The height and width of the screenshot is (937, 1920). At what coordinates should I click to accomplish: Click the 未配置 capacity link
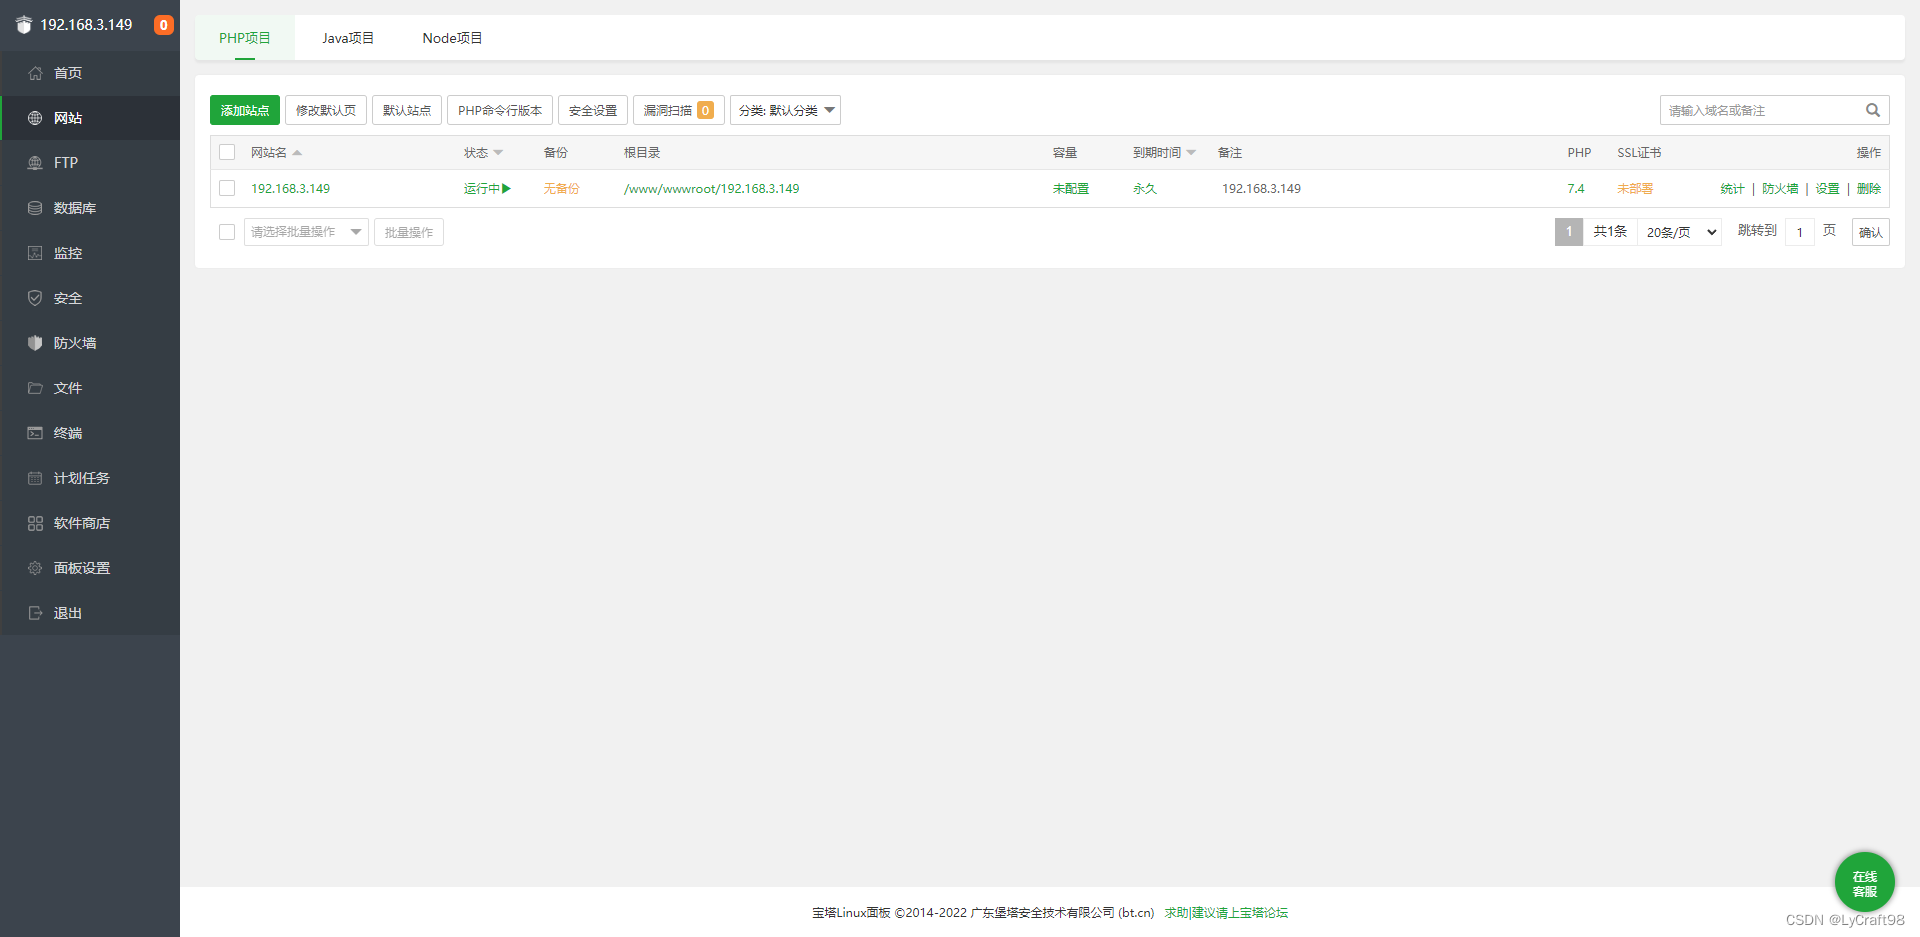1071,188
